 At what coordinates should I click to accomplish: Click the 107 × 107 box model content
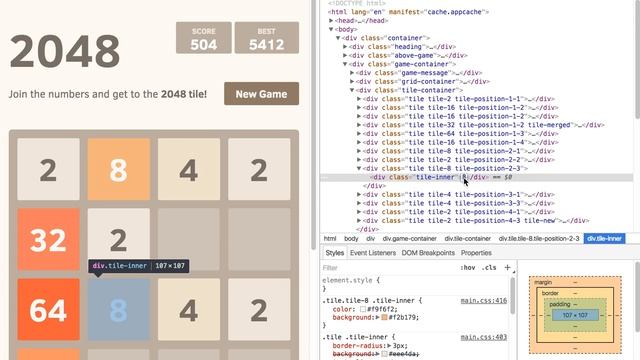[x=575, y=315]
